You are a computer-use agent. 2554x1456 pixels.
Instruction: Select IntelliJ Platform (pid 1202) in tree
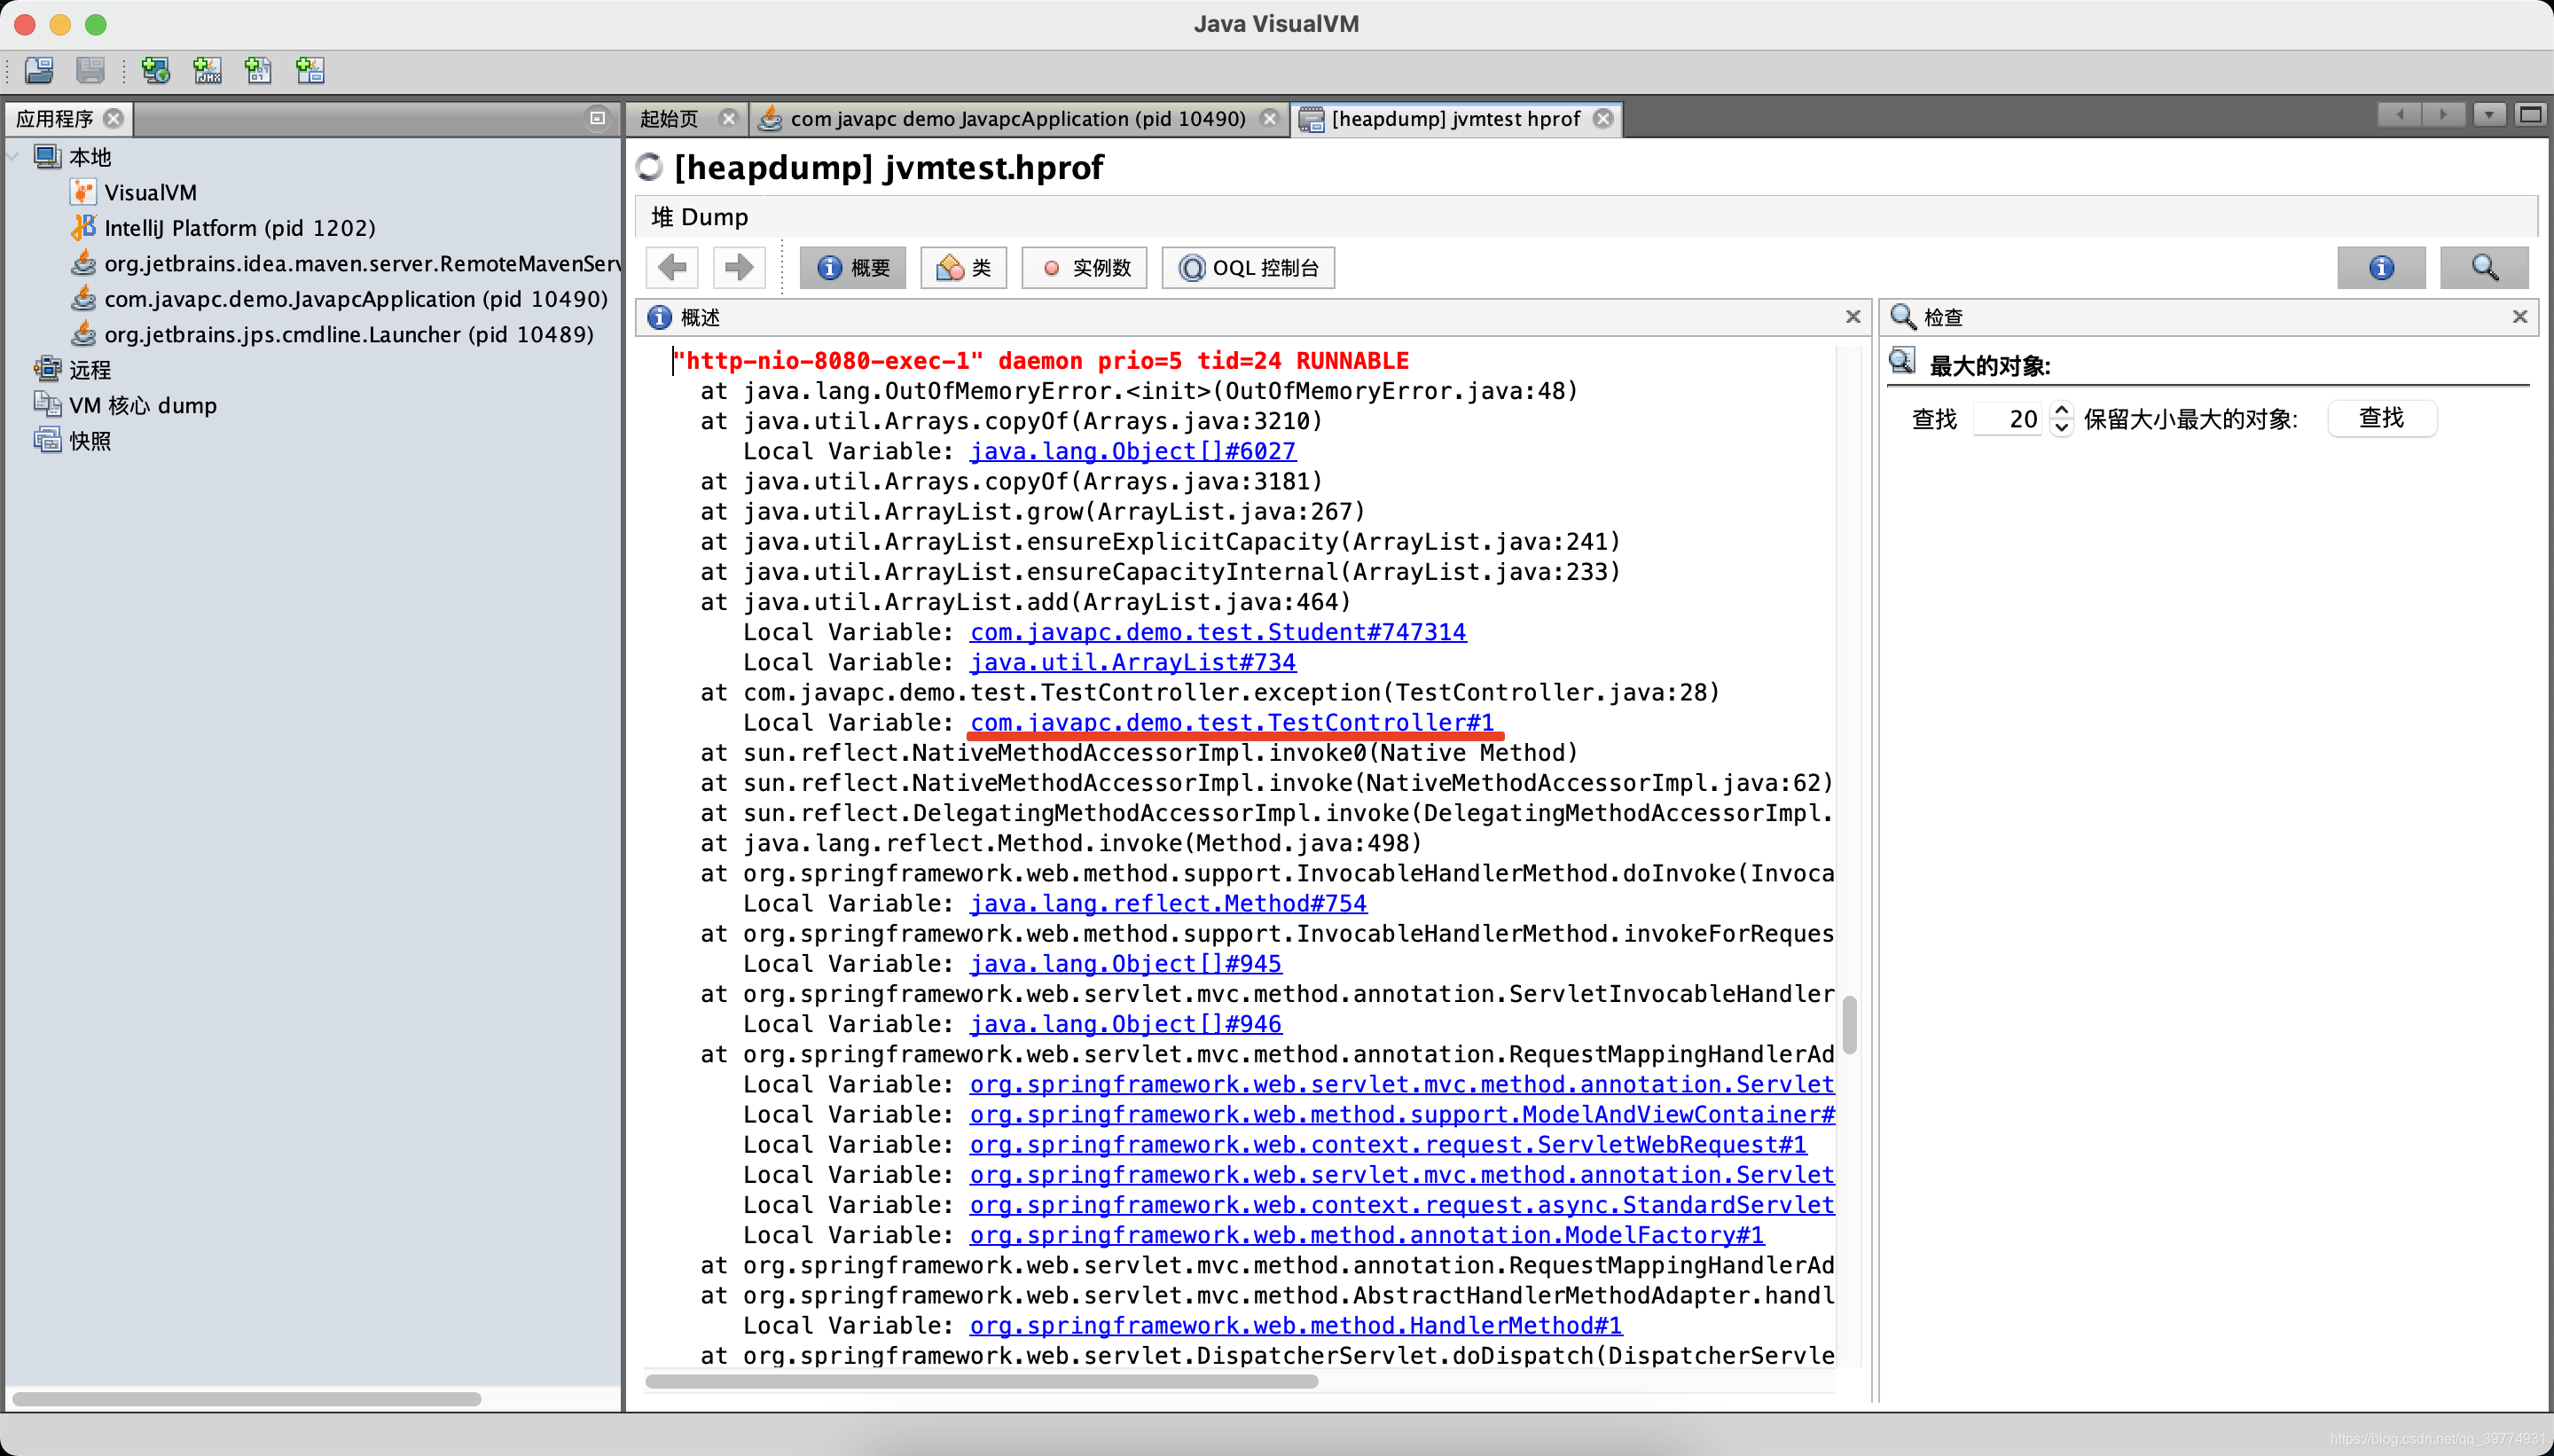239,228
